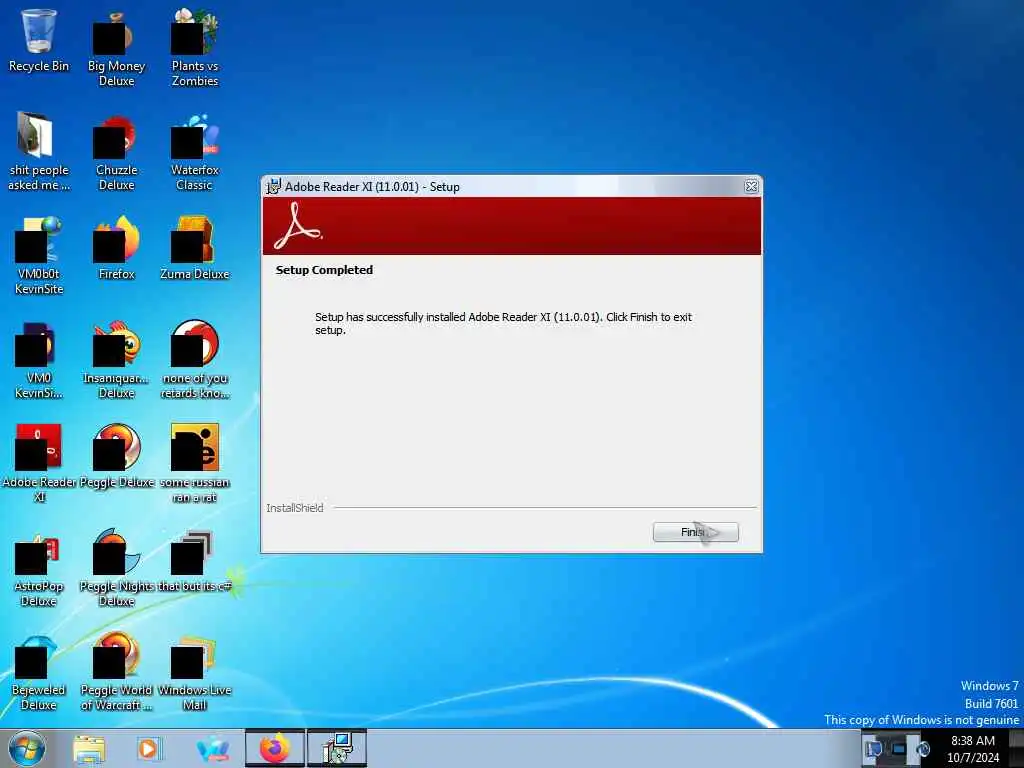The image size is (1024, 768).
Task: Switch to Firefox in the taskbar
Action: 275,748
